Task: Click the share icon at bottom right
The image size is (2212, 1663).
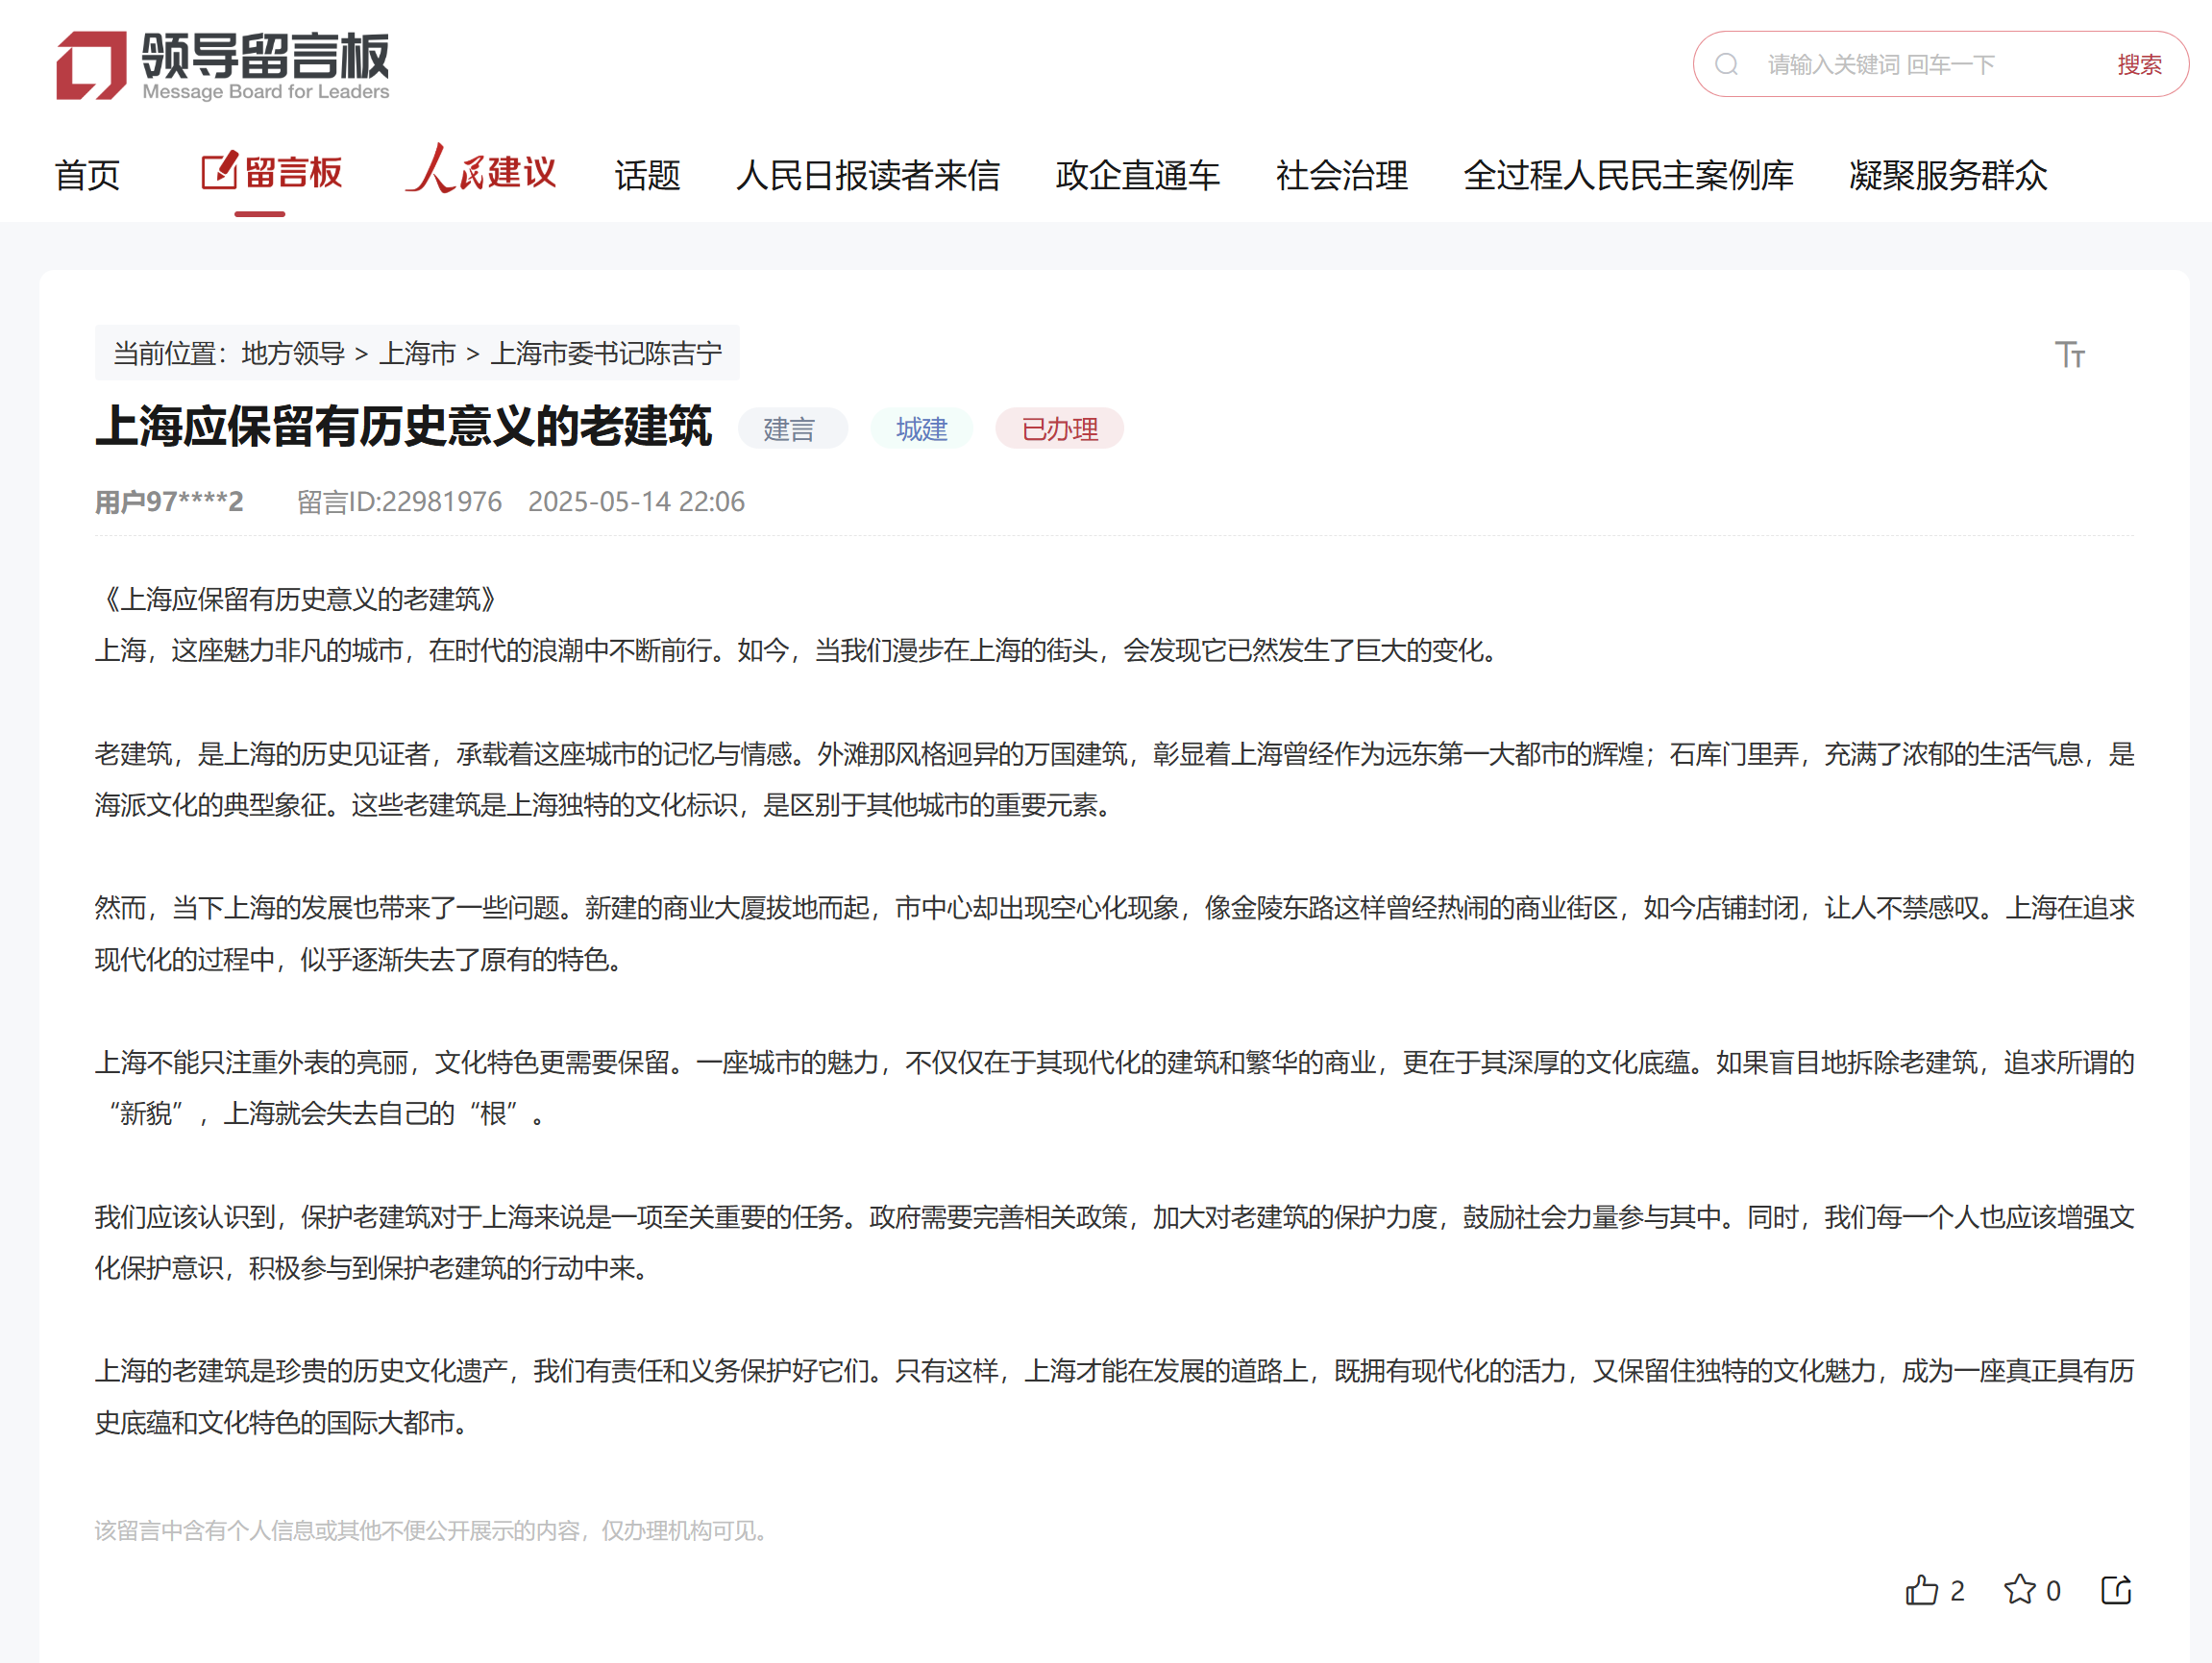Action: (2116, 1590)
